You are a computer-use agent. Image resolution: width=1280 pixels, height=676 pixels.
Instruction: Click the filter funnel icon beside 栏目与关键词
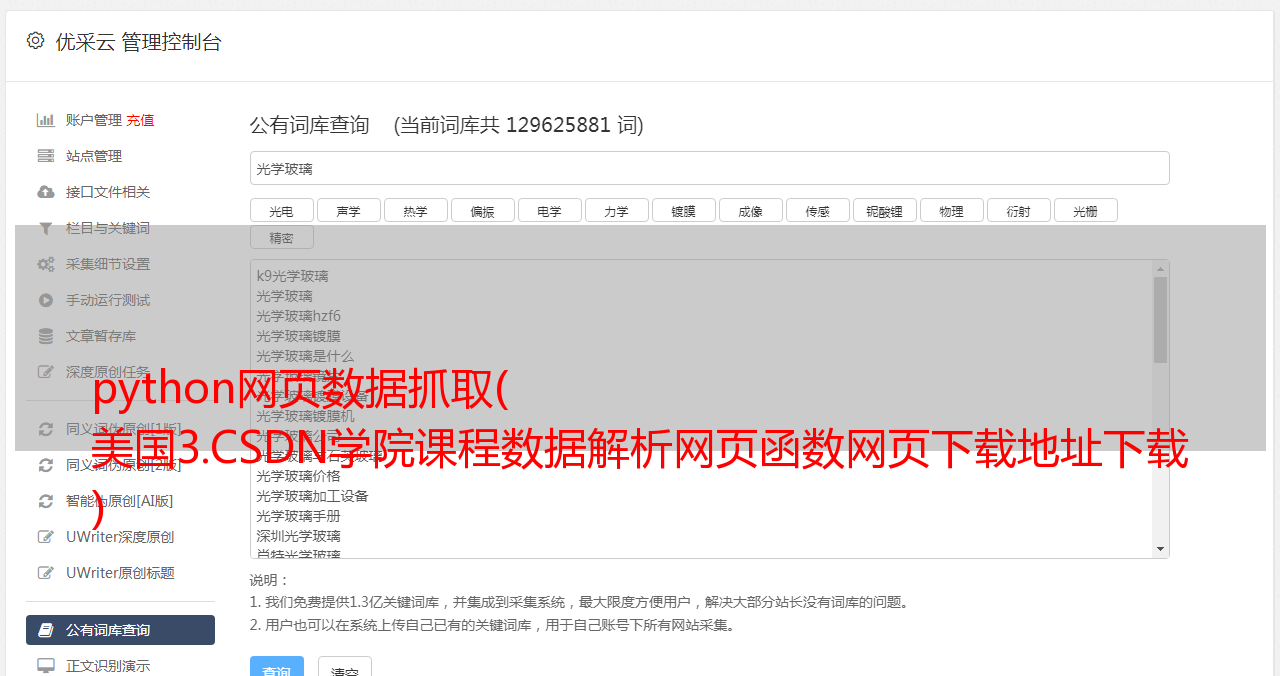pos(45,228)
